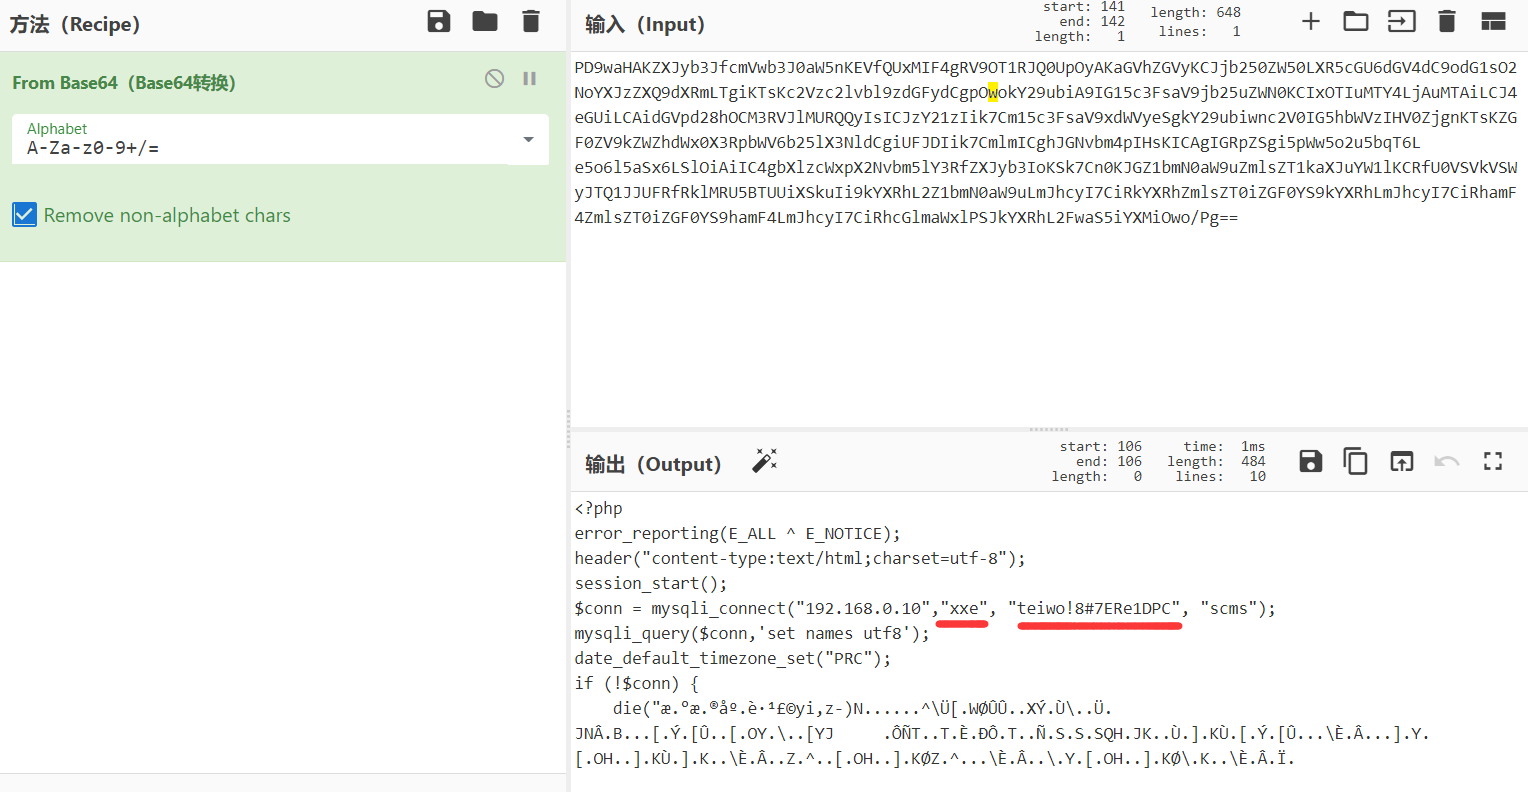Click the 输出 (Output) heading

[x=653, y=464]
